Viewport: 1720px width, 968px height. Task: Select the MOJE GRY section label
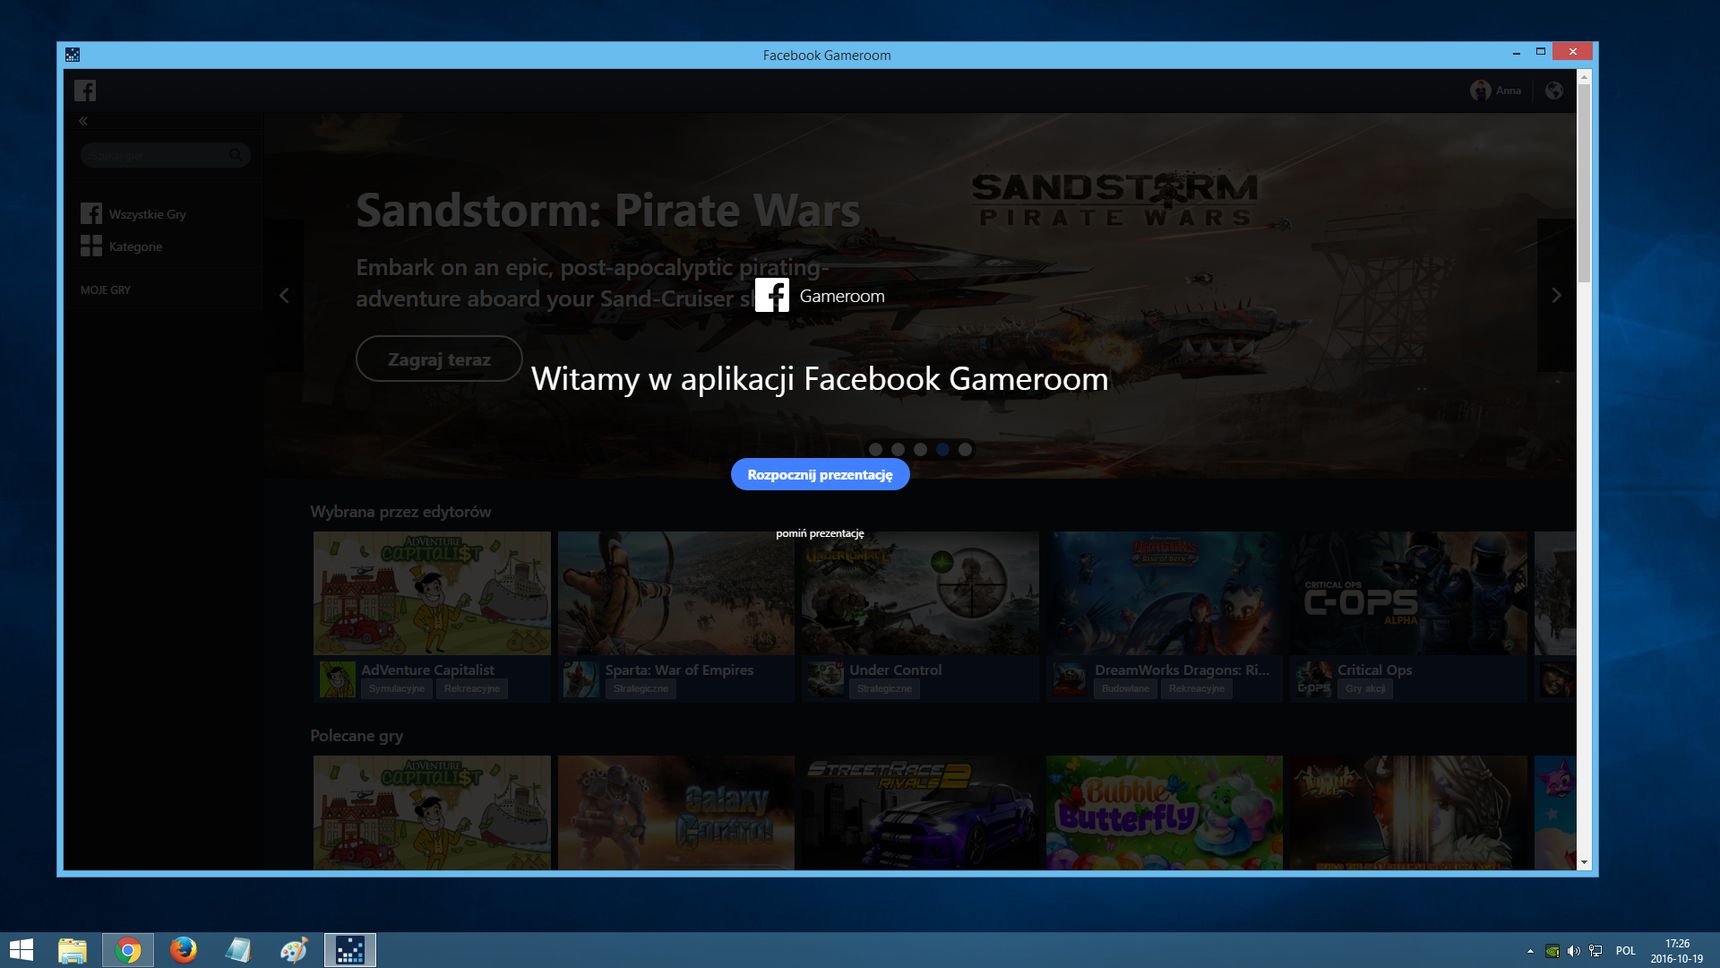(105, 290)
